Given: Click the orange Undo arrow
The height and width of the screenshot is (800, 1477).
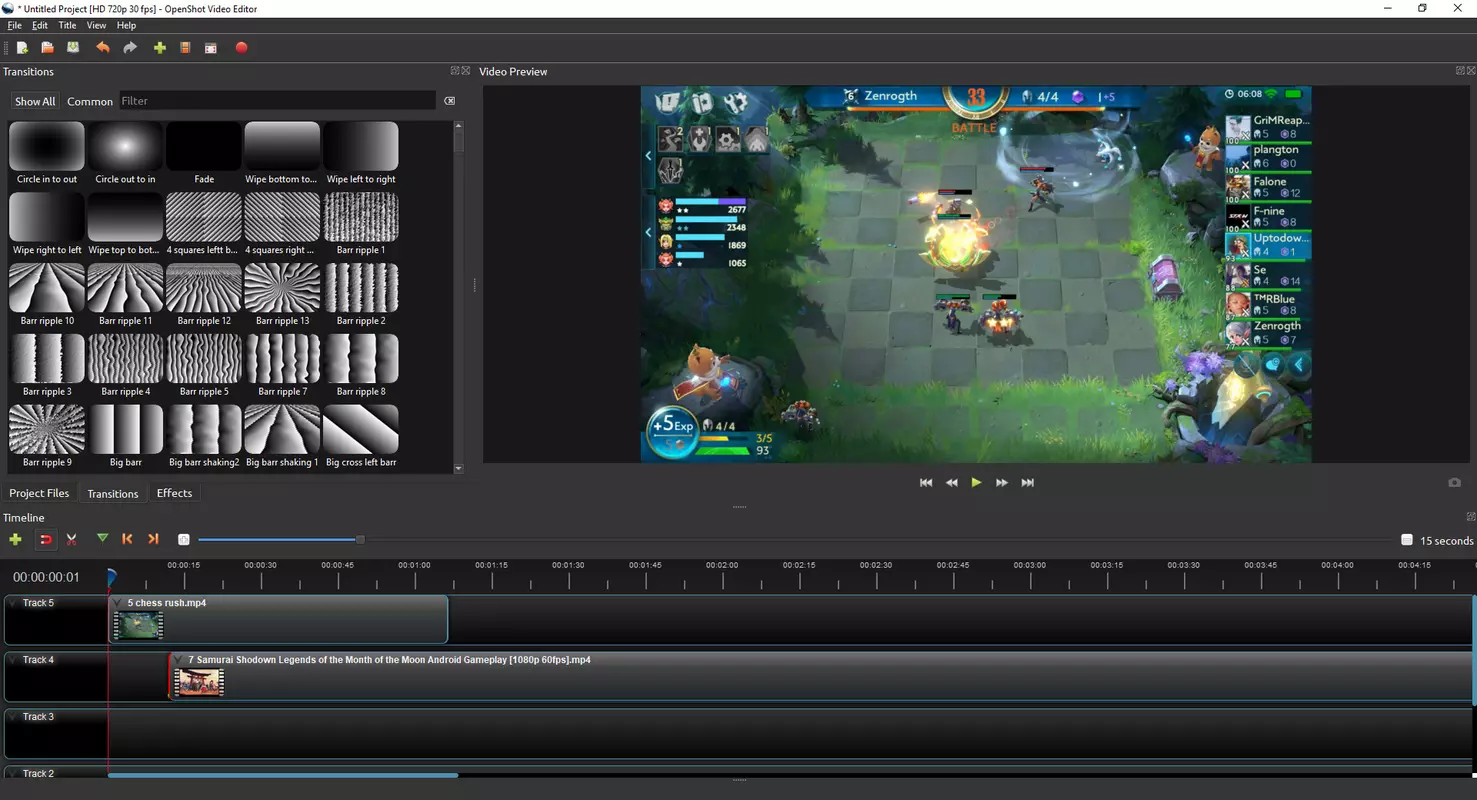Looking at the screenshot, I should tap(102, 48).
